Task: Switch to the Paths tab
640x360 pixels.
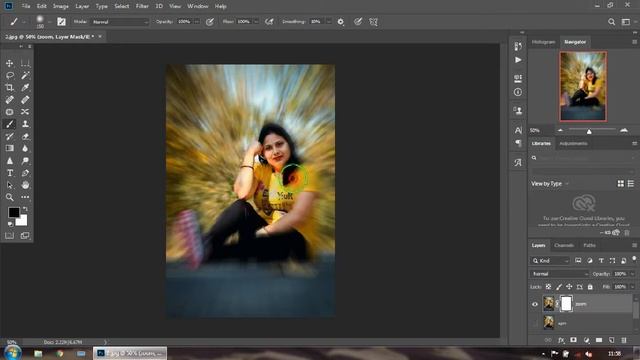Action: click(589, 245)
